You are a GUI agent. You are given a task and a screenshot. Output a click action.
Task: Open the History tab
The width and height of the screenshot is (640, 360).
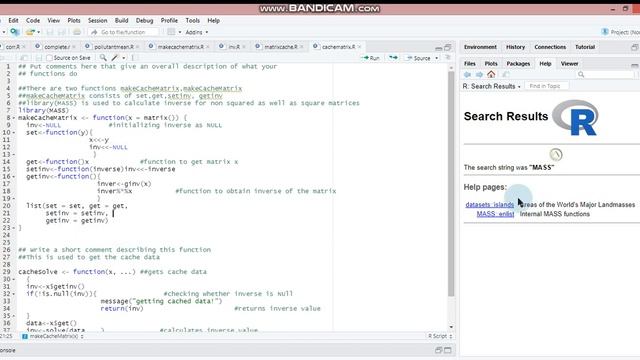[516, 47]
